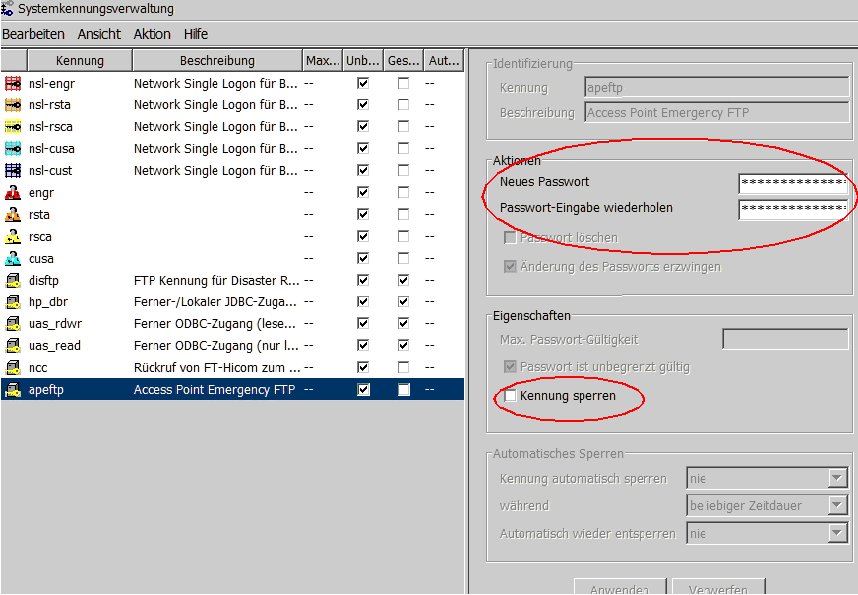This screenshot has height=595, width=858.
Task: Click the Passwort-Eingabe wiederholen field
Action: pyautogui.click(x=793, y=209)
